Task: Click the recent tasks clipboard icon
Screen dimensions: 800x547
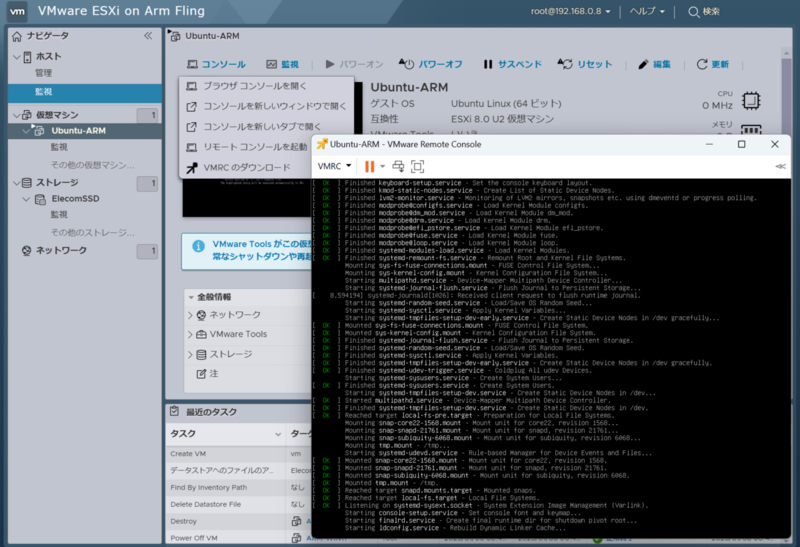Action: (174, 411)
